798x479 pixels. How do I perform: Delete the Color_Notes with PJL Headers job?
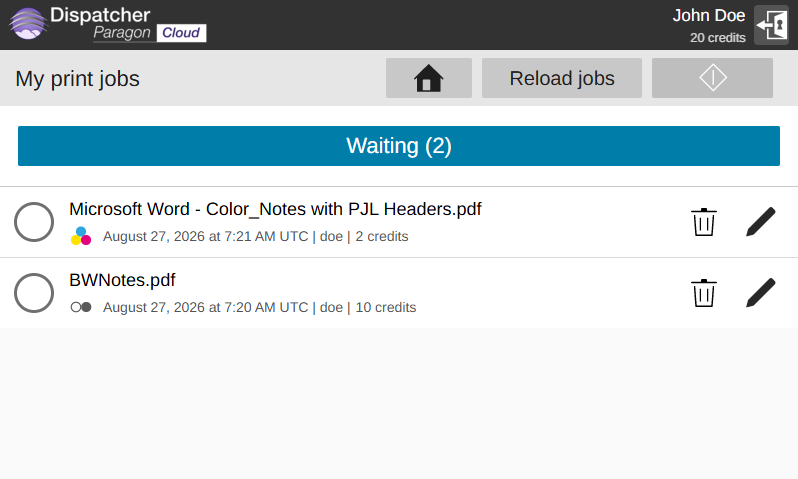[x=704, y=222]
